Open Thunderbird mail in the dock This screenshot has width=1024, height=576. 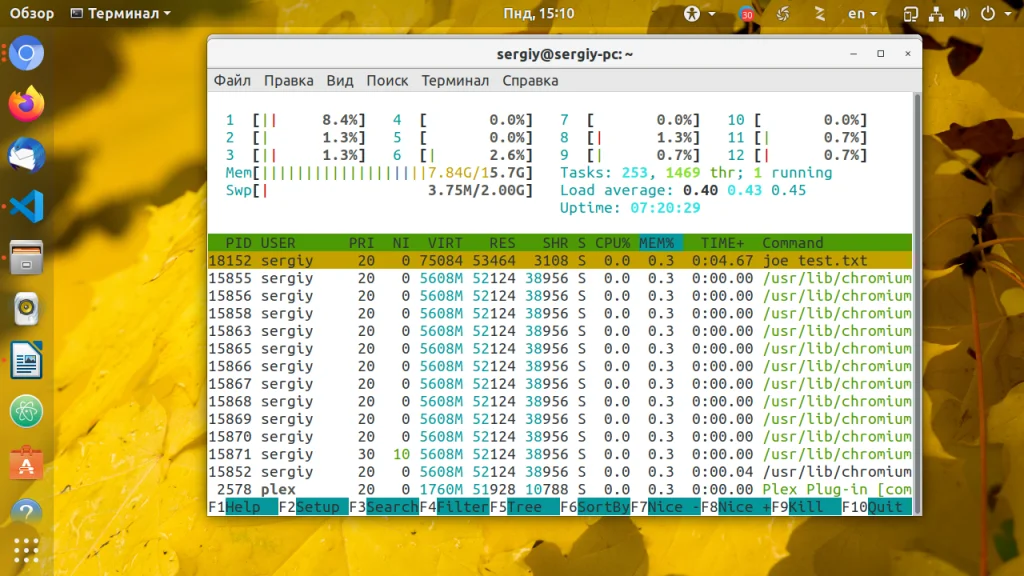(x=27, y=155)
